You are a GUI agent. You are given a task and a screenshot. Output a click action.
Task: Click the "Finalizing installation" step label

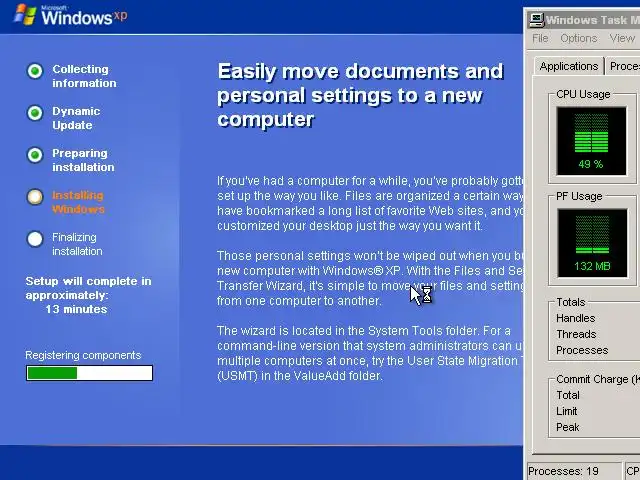(x=77, y=244)
